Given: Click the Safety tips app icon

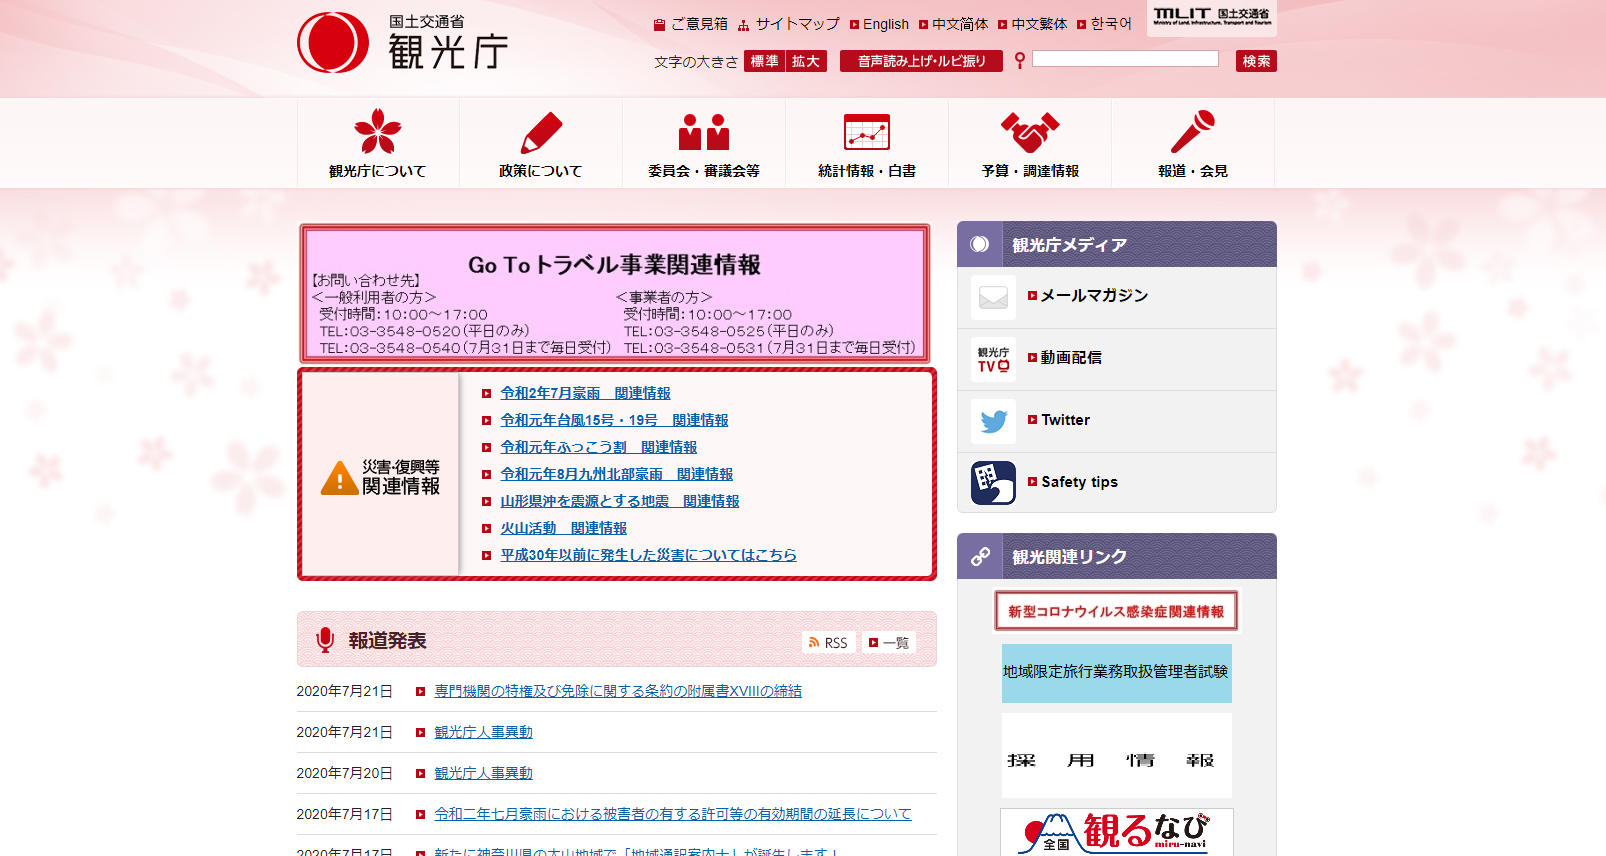Looking at the screenshot, I should point(993,483).
